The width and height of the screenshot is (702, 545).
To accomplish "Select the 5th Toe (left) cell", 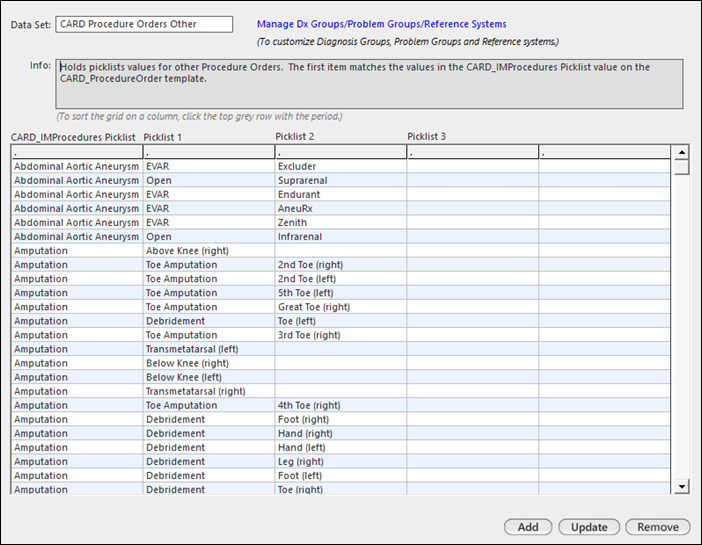I will (341, 293).
